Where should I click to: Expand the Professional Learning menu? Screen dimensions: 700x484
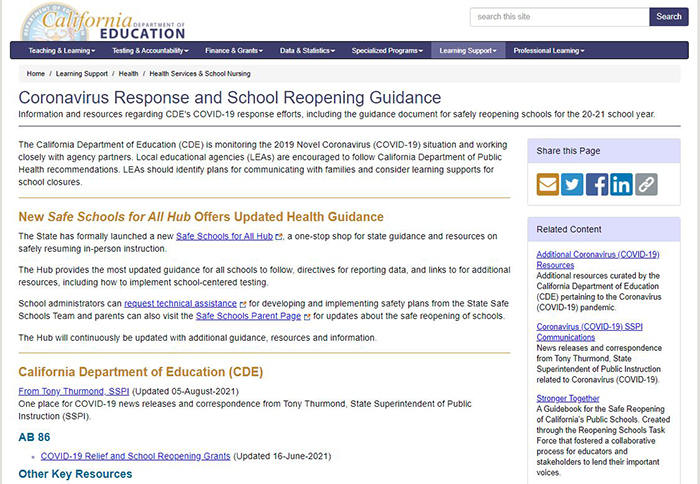[549, 50]
